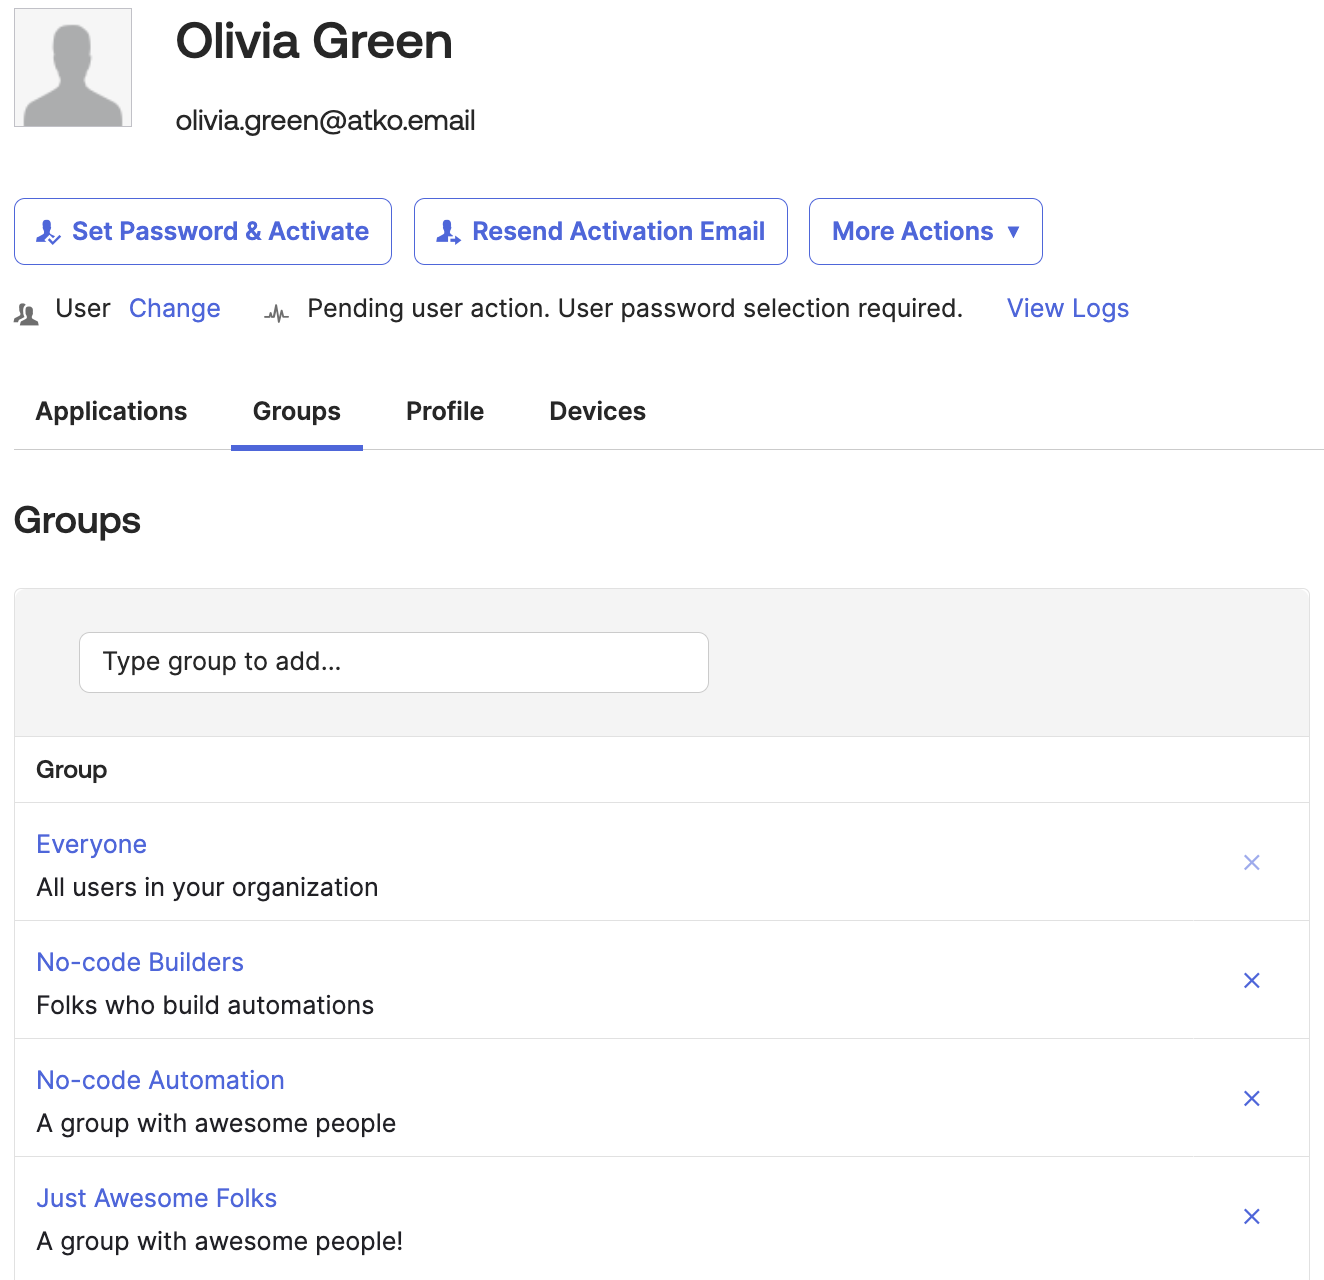Click Olivia Green's profile avatar picture

73,68
